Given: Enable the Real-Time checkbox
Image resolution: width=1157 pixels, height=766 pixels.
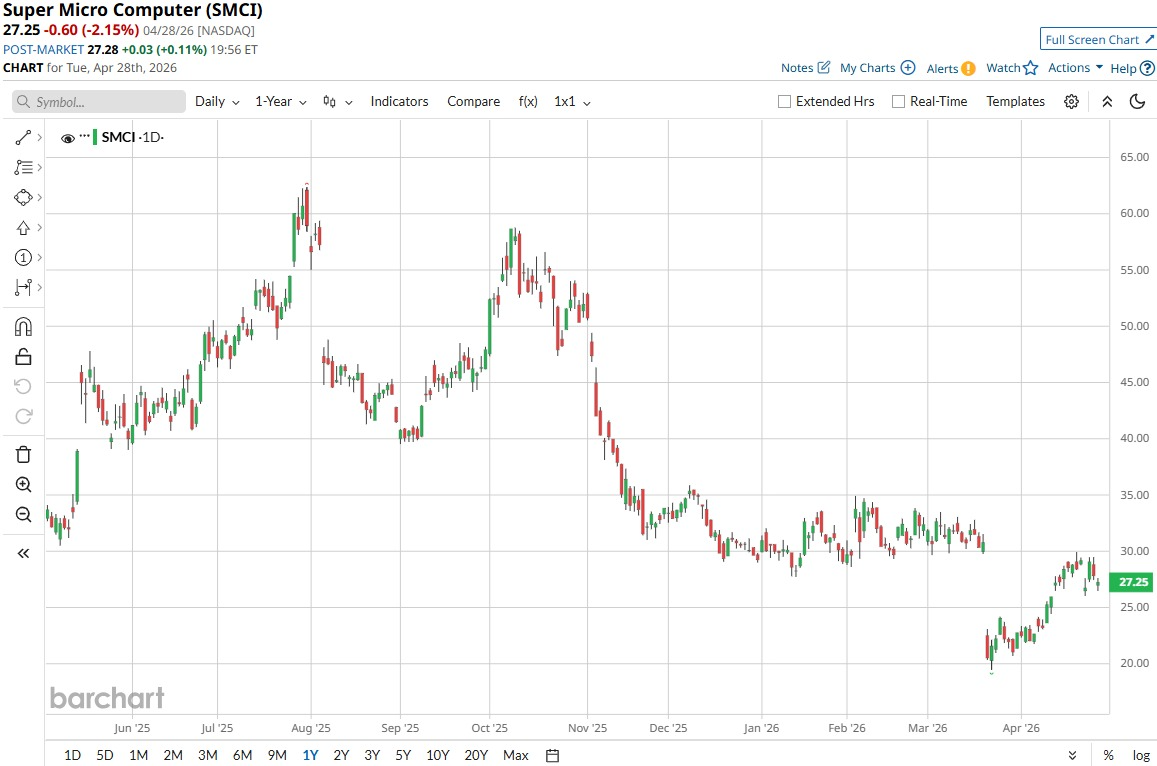Looking at the screenshot, I should click(x=898, y=102).
